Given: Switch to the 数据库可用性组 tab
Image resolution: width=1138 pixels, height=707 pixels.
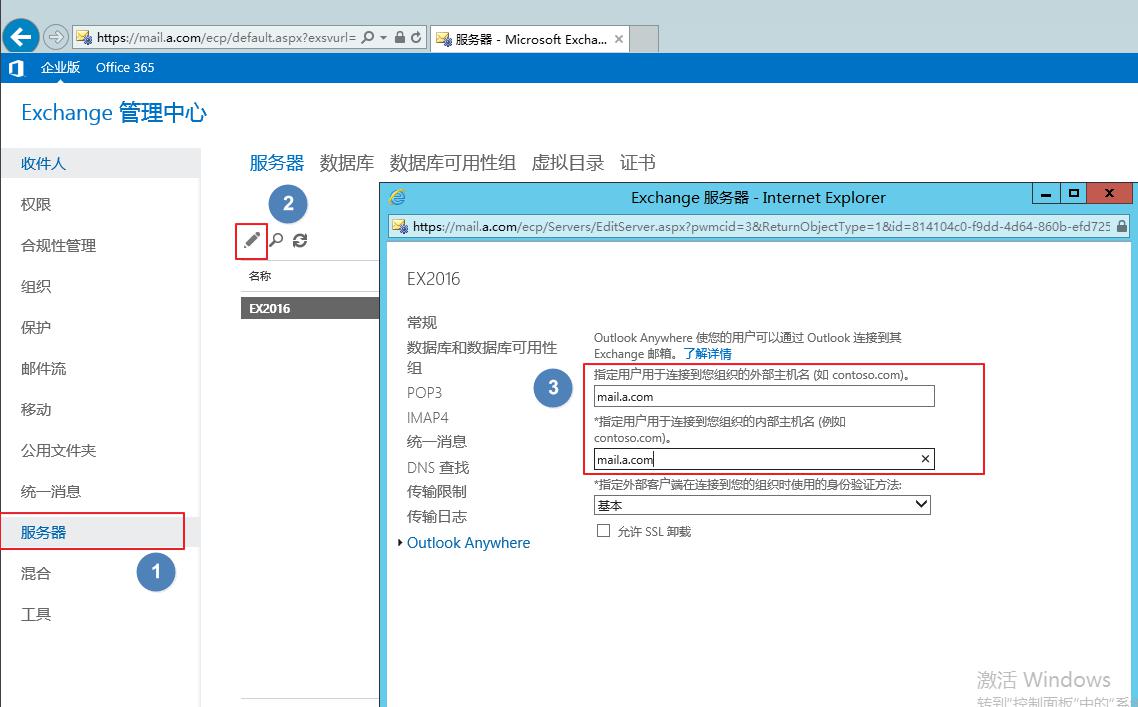Looking at the screenshot, I should point(452,163).
